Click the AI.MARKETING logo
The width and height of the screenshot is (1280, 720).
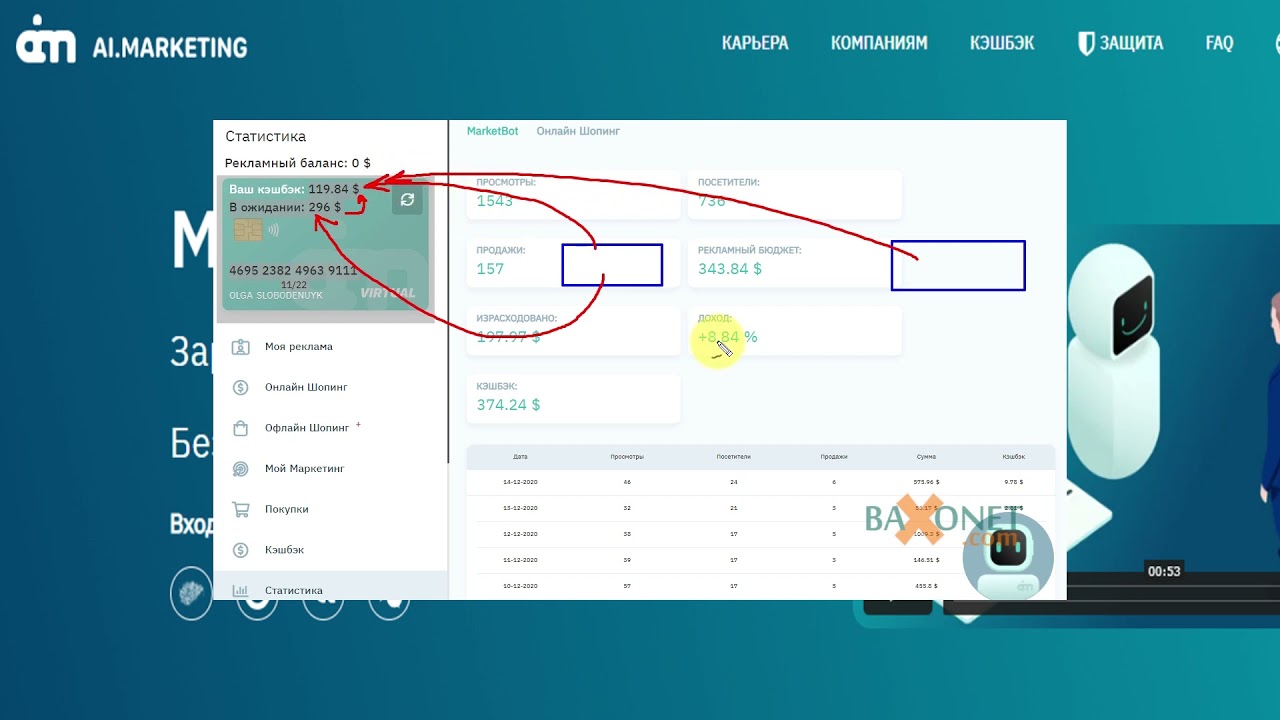tap(132, 40)
